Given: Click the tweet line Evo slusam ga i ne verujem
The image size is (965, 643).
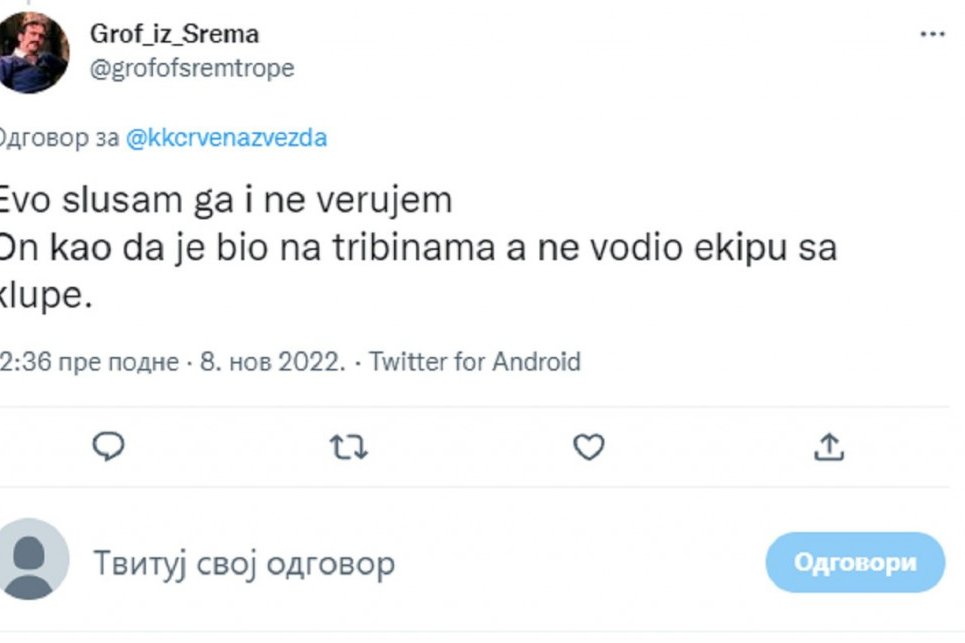Looking at the screenshot, I should coord(225,200).
